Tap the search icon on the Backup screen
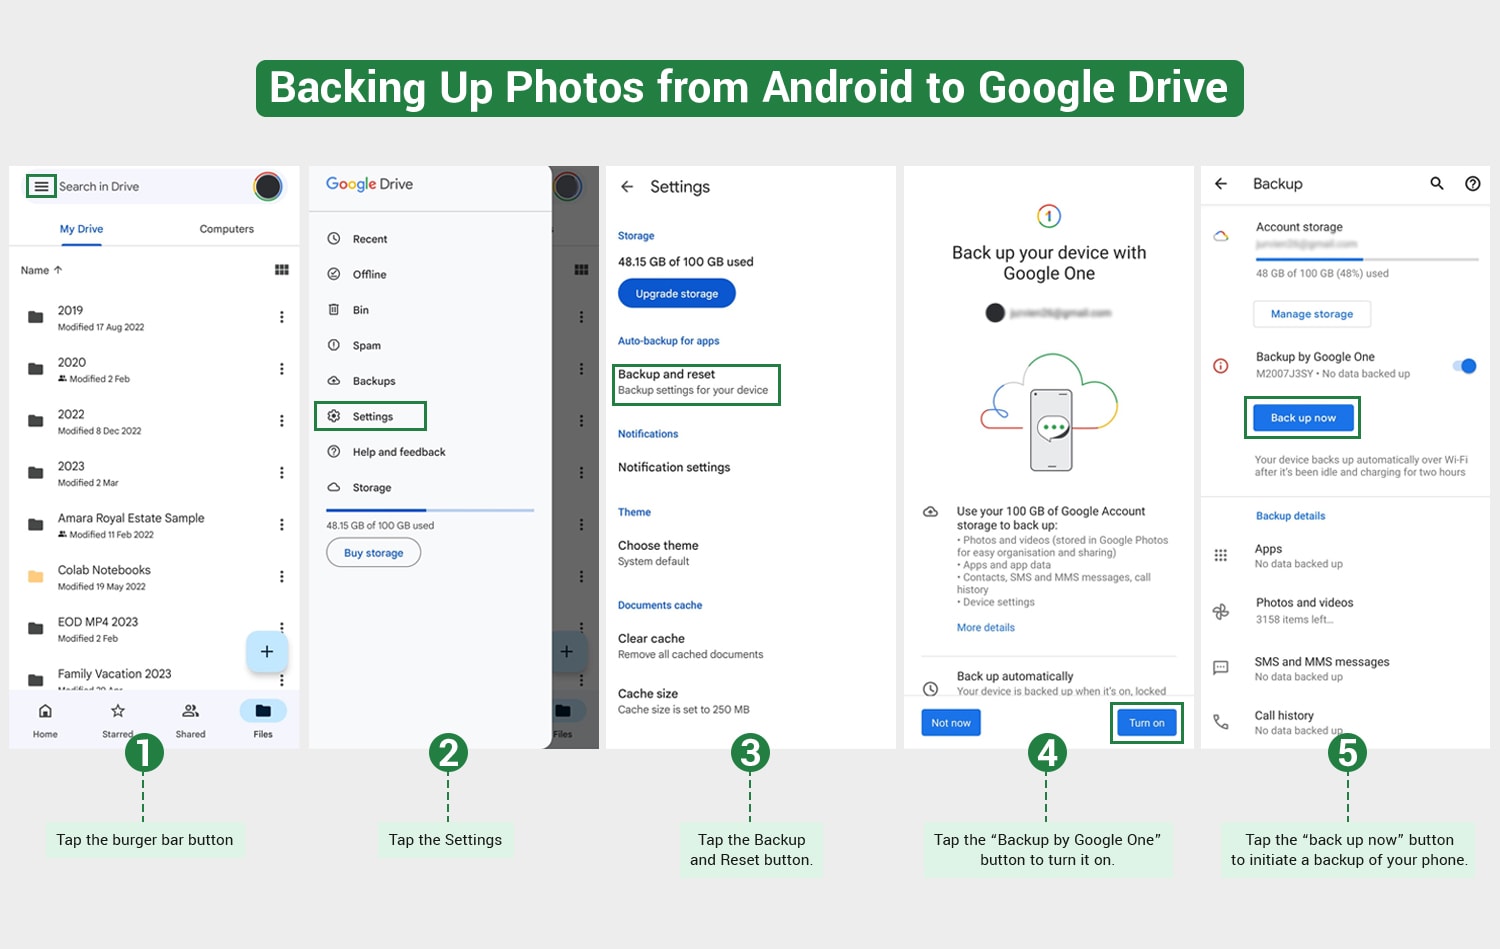 (1437, 184)
